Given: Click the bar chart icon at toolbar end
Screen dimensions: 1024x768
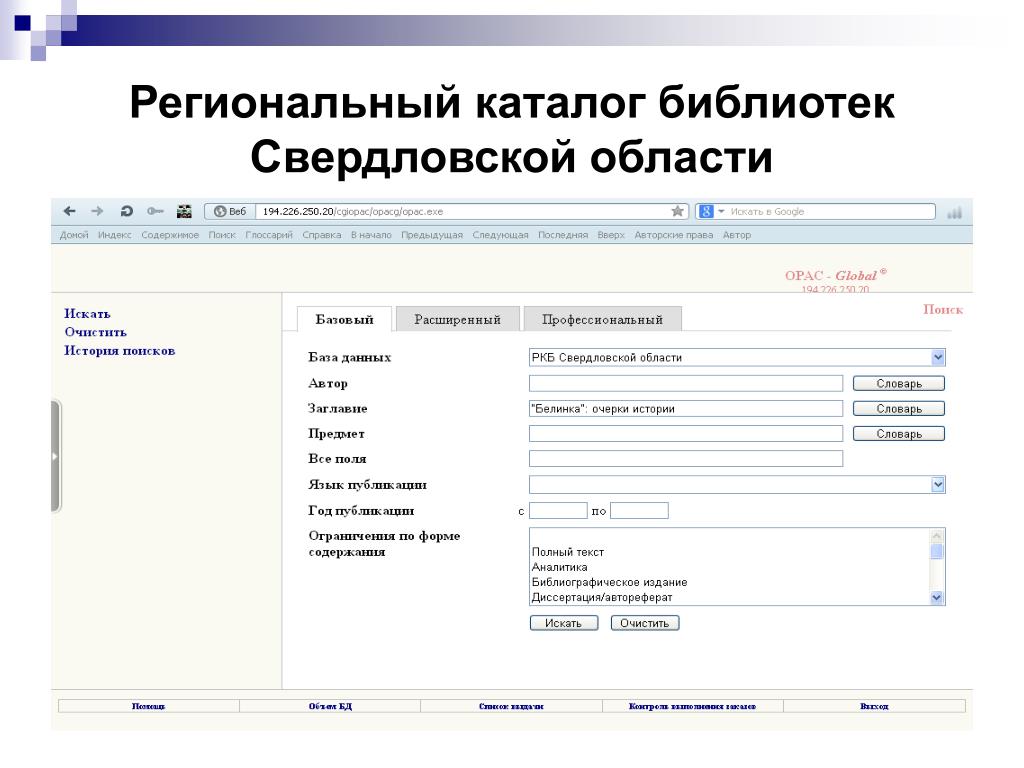Looking at the screenshot, I should (x=955, y=212).
